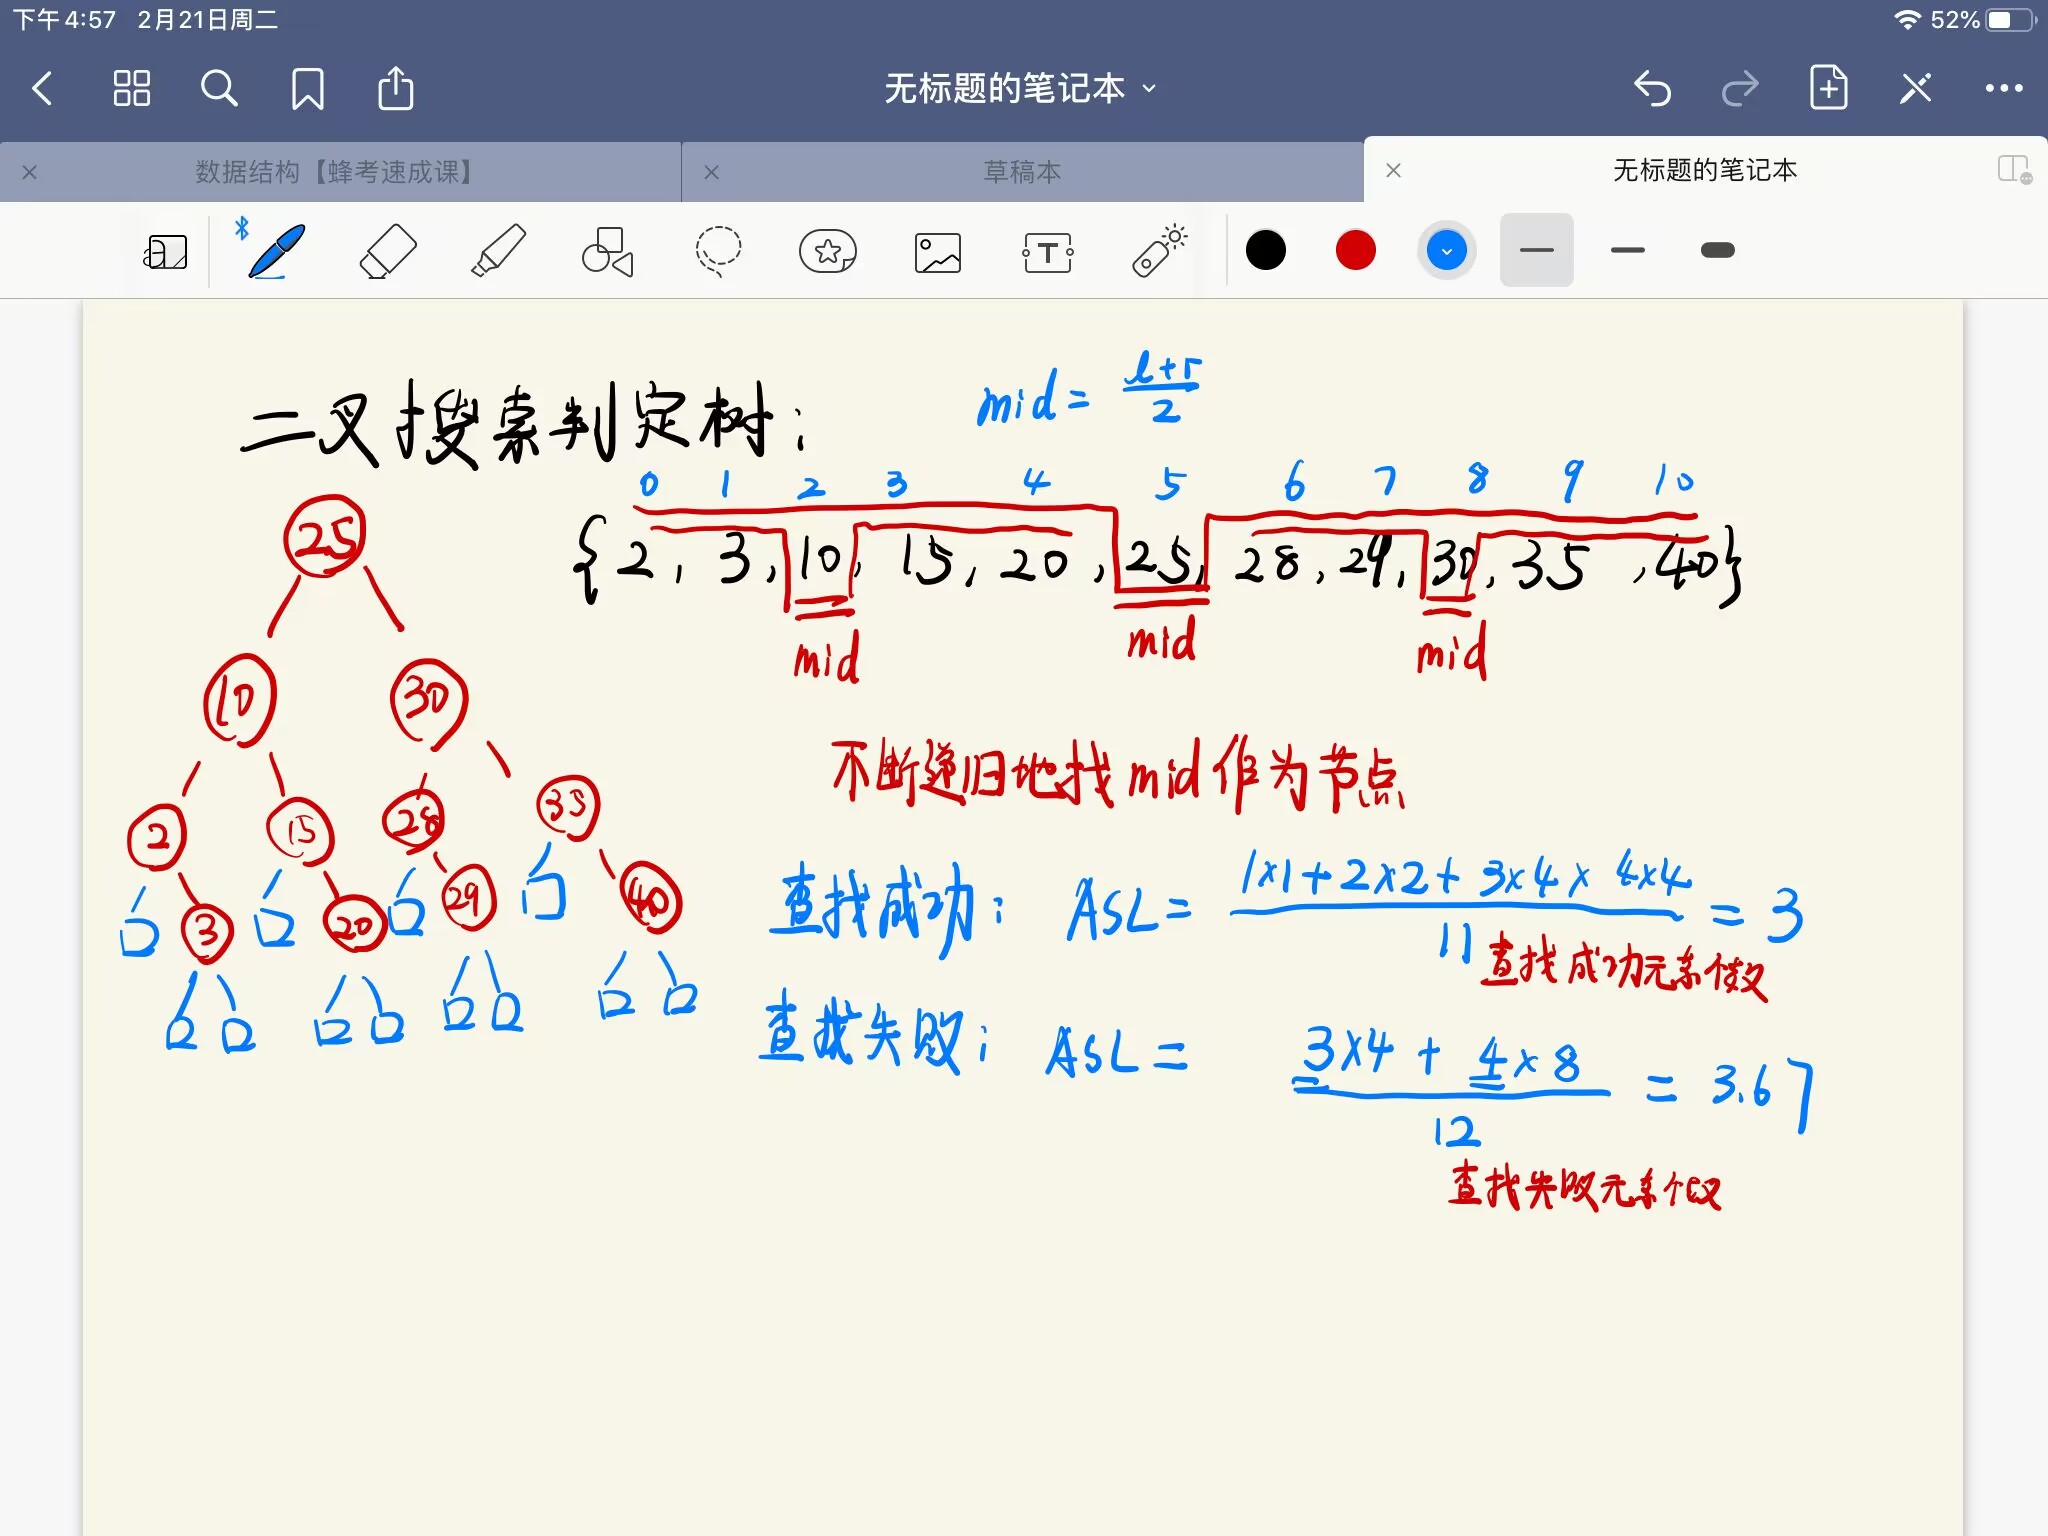Image resolution: width=2048 pixels, height=1536 pixels.
Task: Toggle split view panel icon
Action: coord(2014,170)
